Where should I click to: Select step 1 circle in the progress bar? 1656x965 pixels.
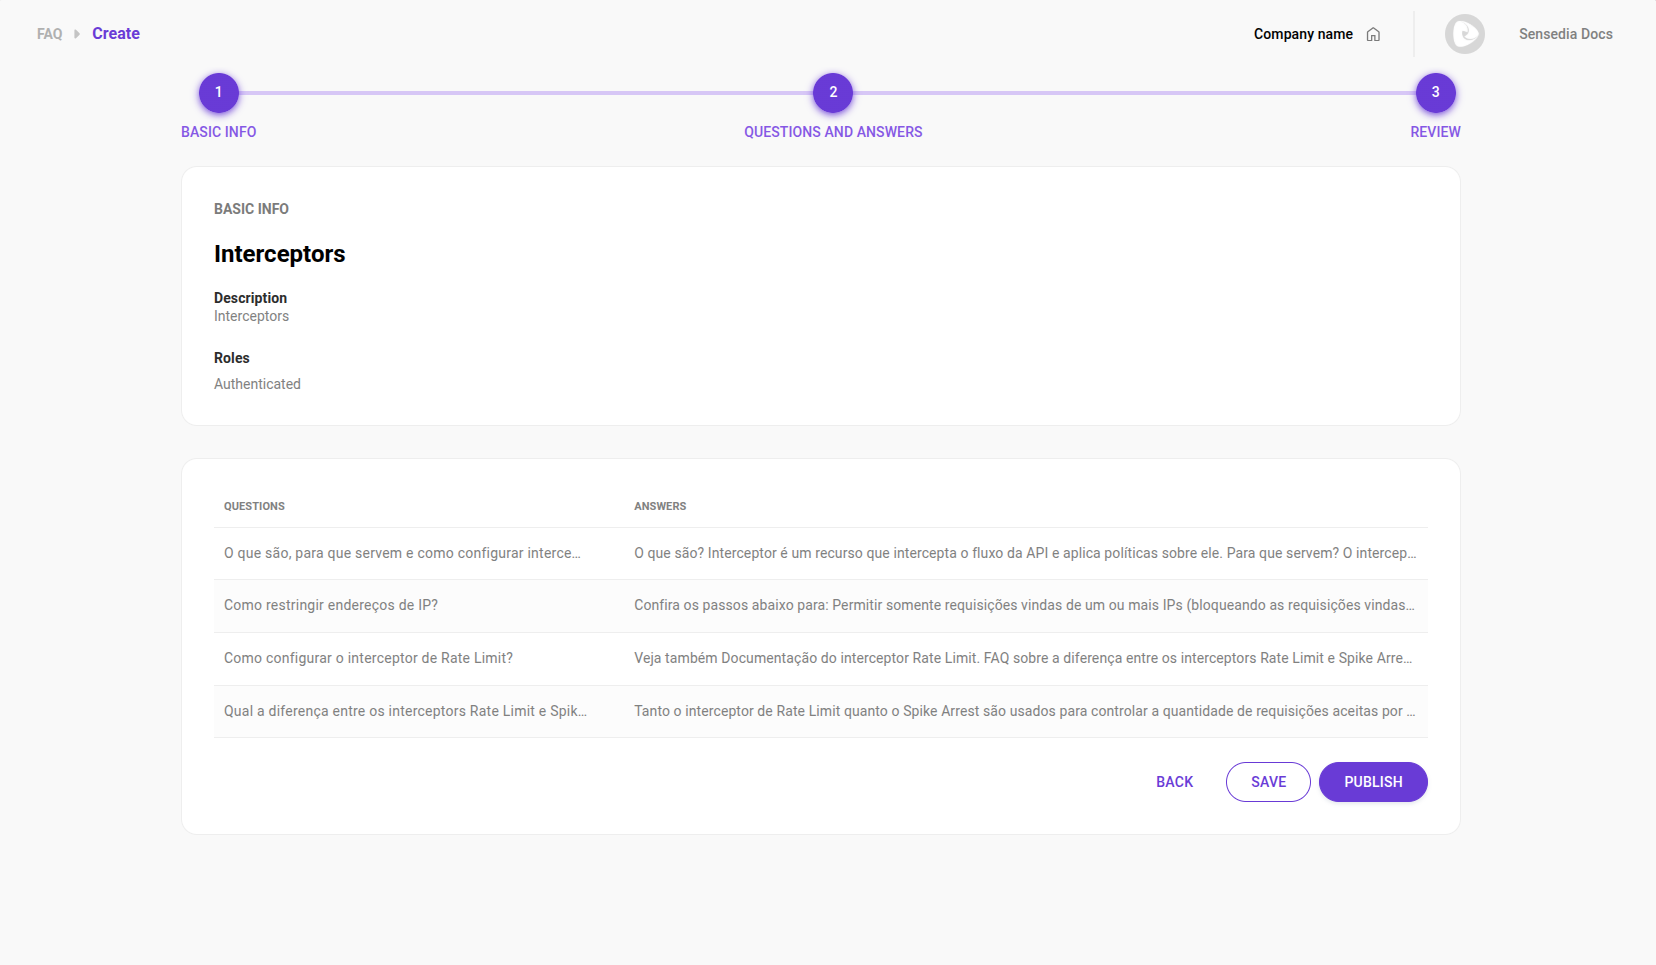pyautogui.click(x=218, y=91)
